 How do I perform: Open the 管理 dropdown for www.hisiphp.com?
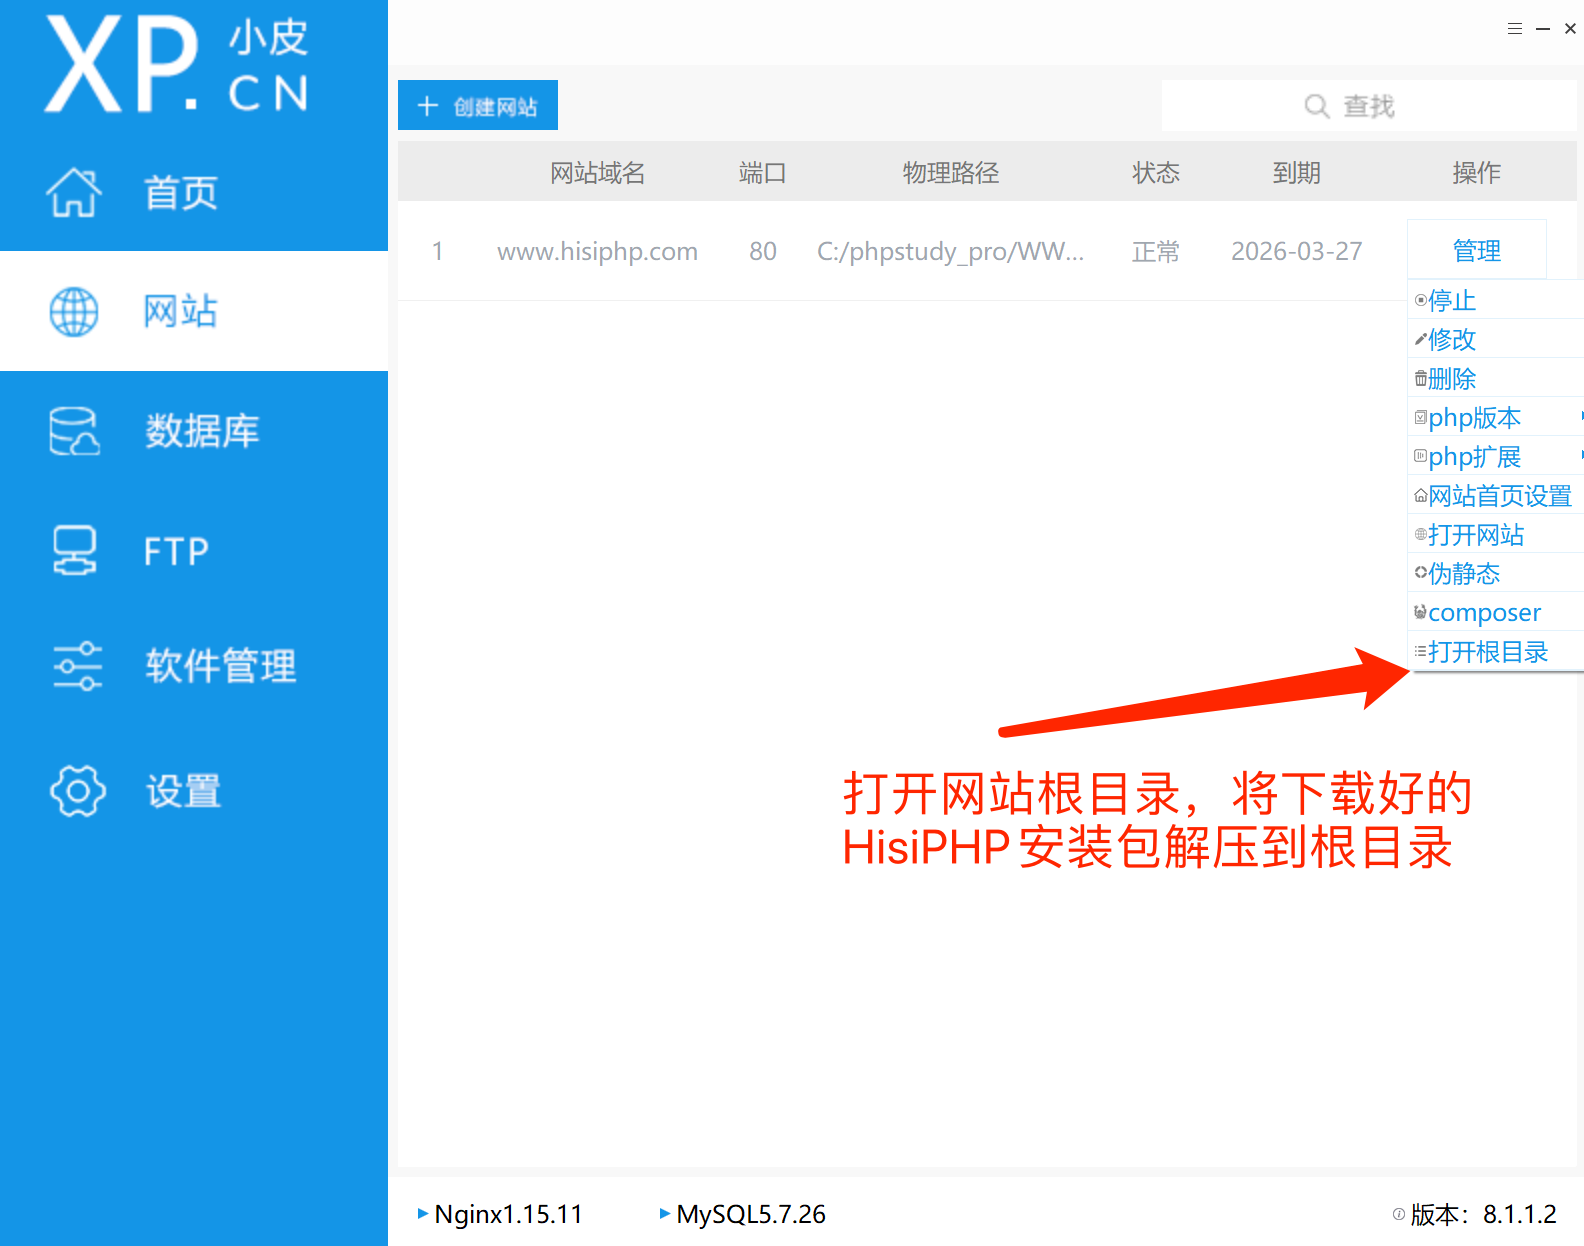(x=1477, y=250)
